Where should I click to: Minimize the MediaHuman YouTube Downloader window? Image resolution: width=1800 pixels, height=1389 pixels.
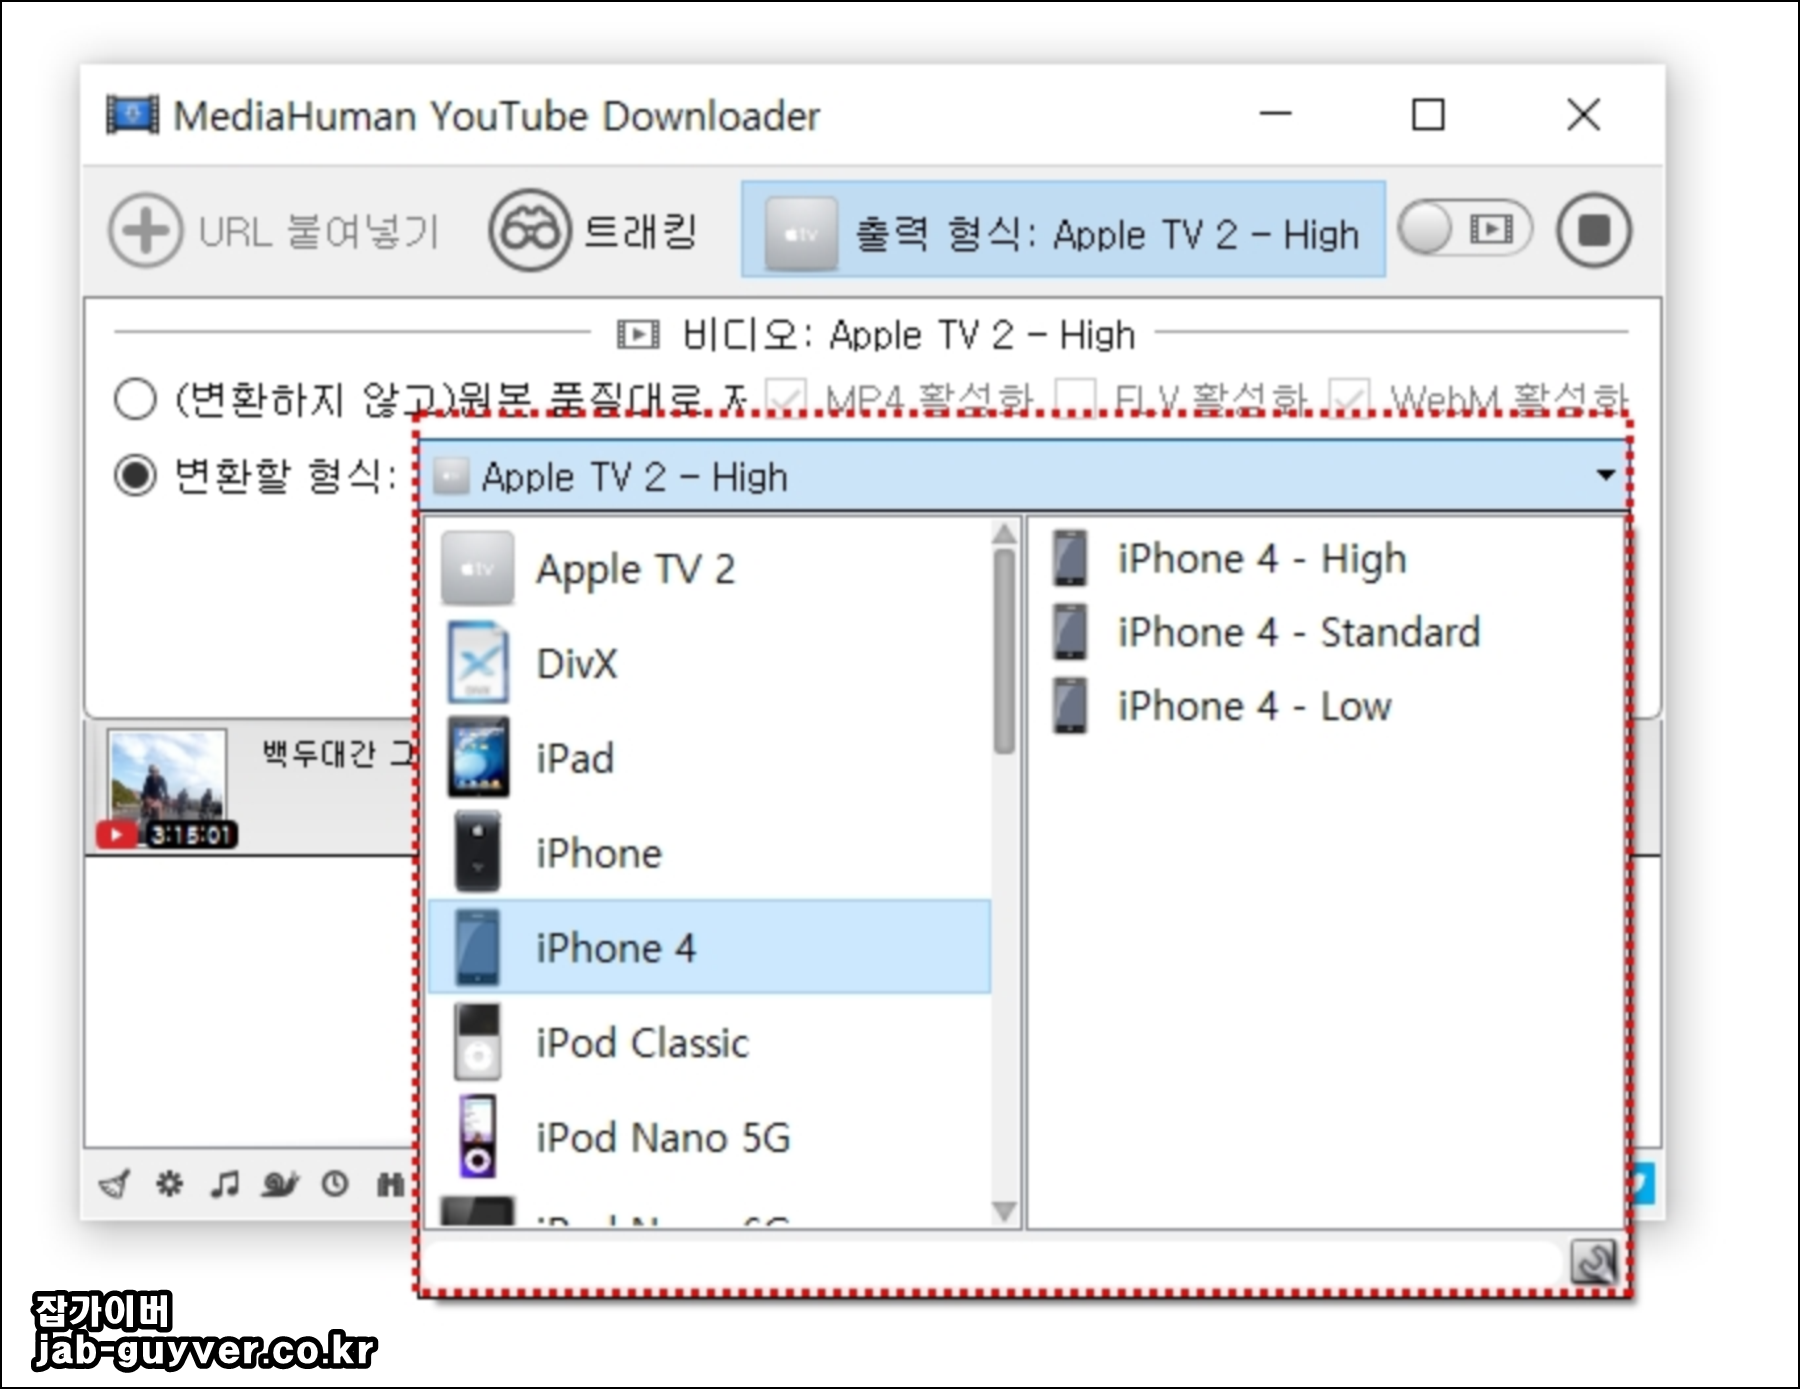coord(1275,114)
